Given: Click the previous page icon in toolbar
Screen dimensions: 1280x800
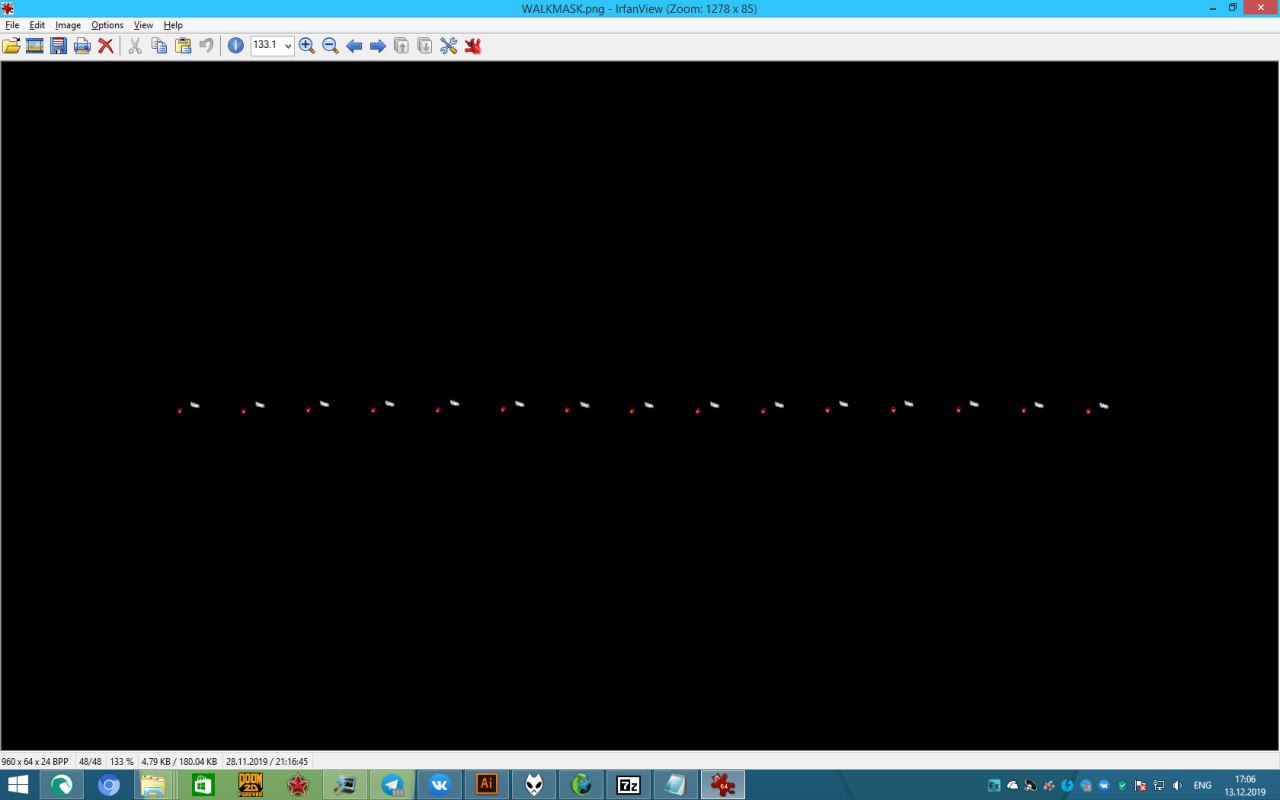Looking at the screenshot, I should (x=401, y=45).
